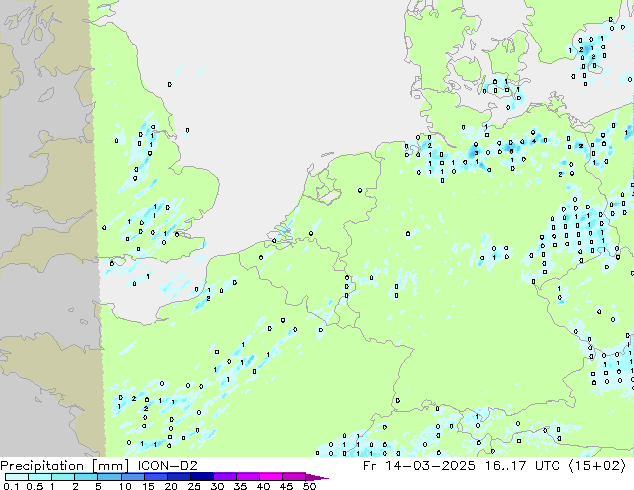Click the '(15+02)' forecast offset text

(x=597, y=466)
